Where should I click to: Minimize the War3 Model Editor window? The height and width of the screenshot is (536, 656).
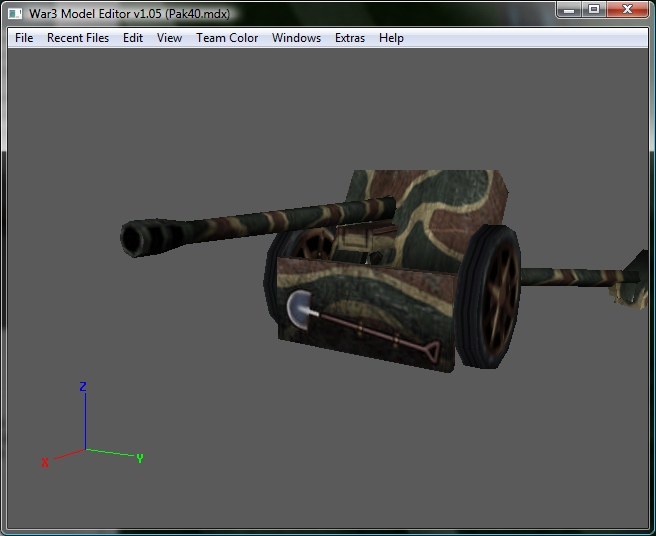coord(569,10)
